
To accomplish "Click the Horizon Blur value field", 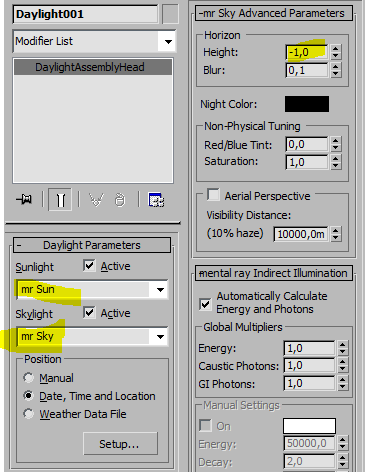I will pos(307,70).
